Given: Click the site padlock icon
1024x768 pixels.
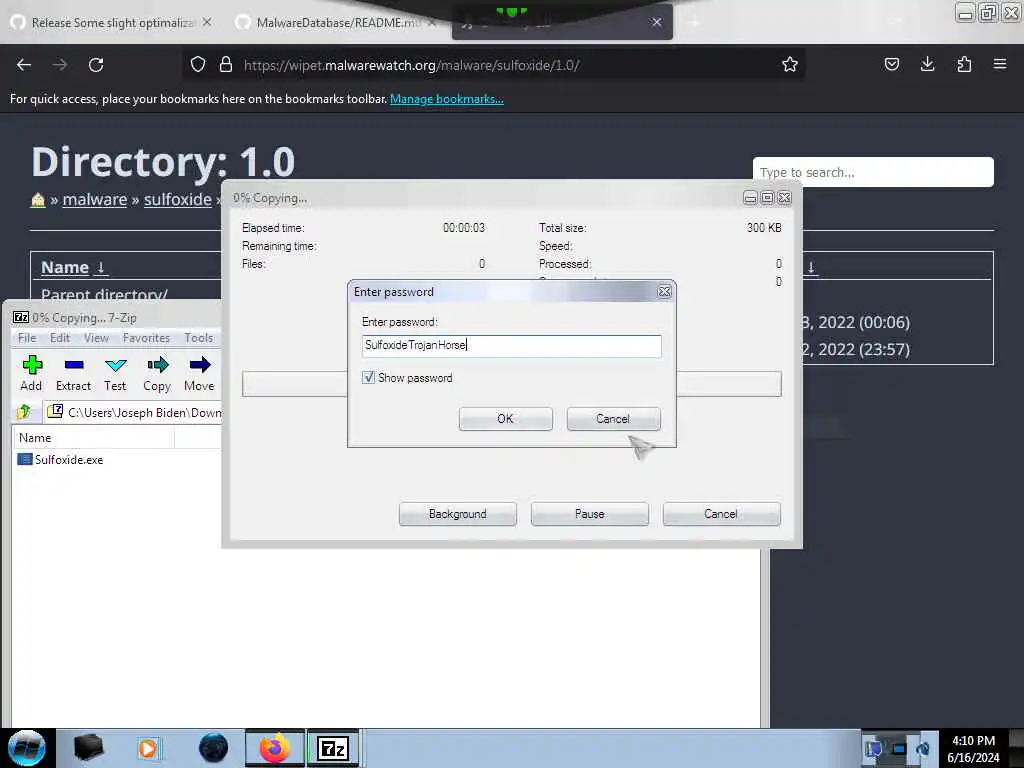Looking at the screenshot, I should point(226,65).
